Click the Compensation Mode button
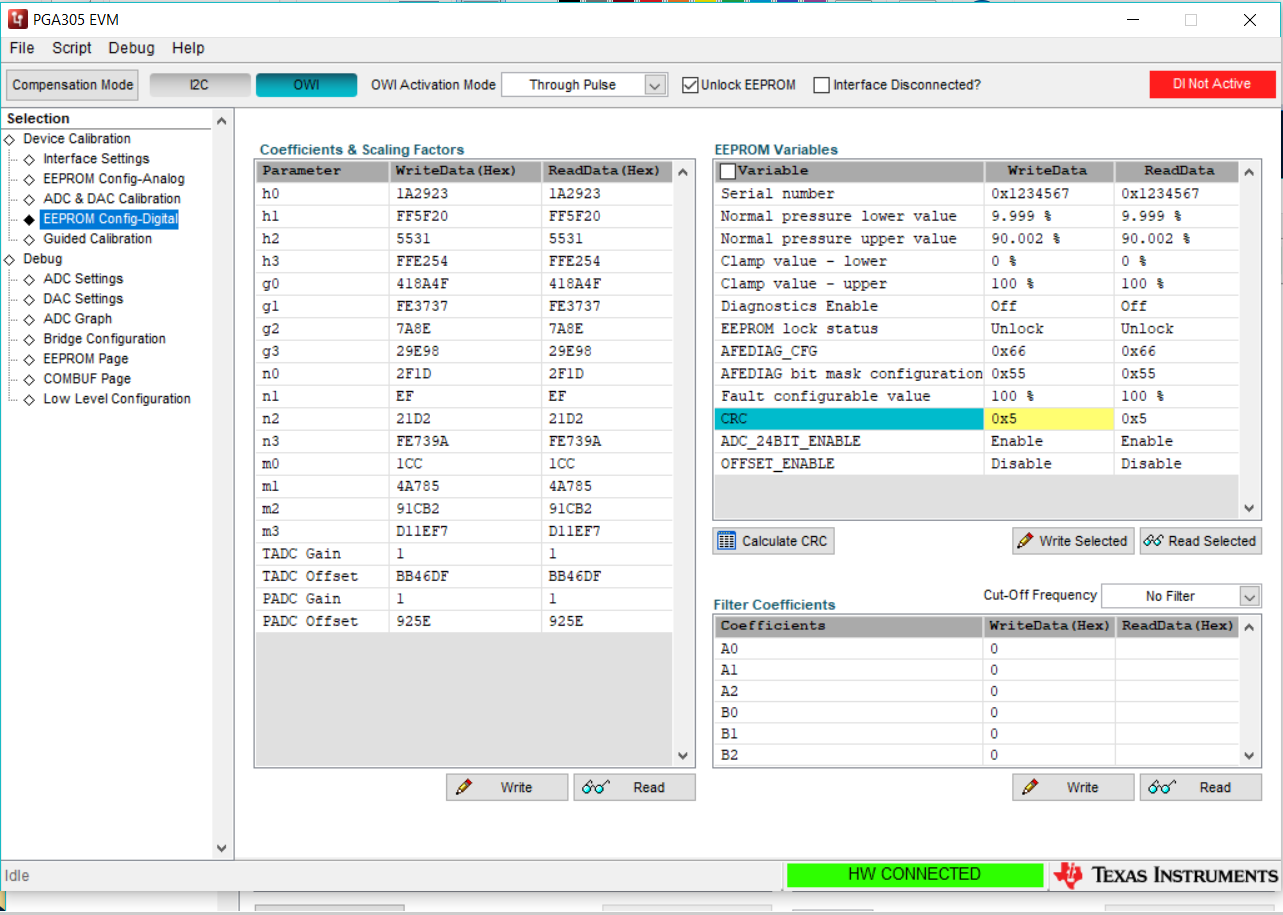This screenshot has width=1283, height=915. tap(73, 85)
